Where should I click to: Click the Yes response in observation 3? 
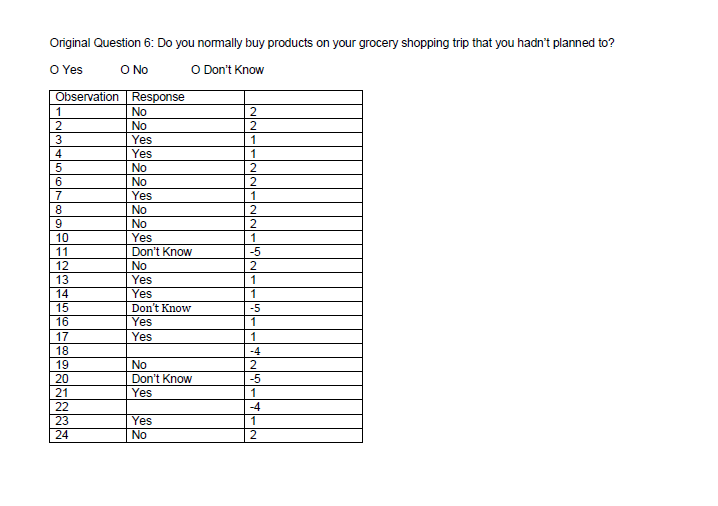point(185,140)
